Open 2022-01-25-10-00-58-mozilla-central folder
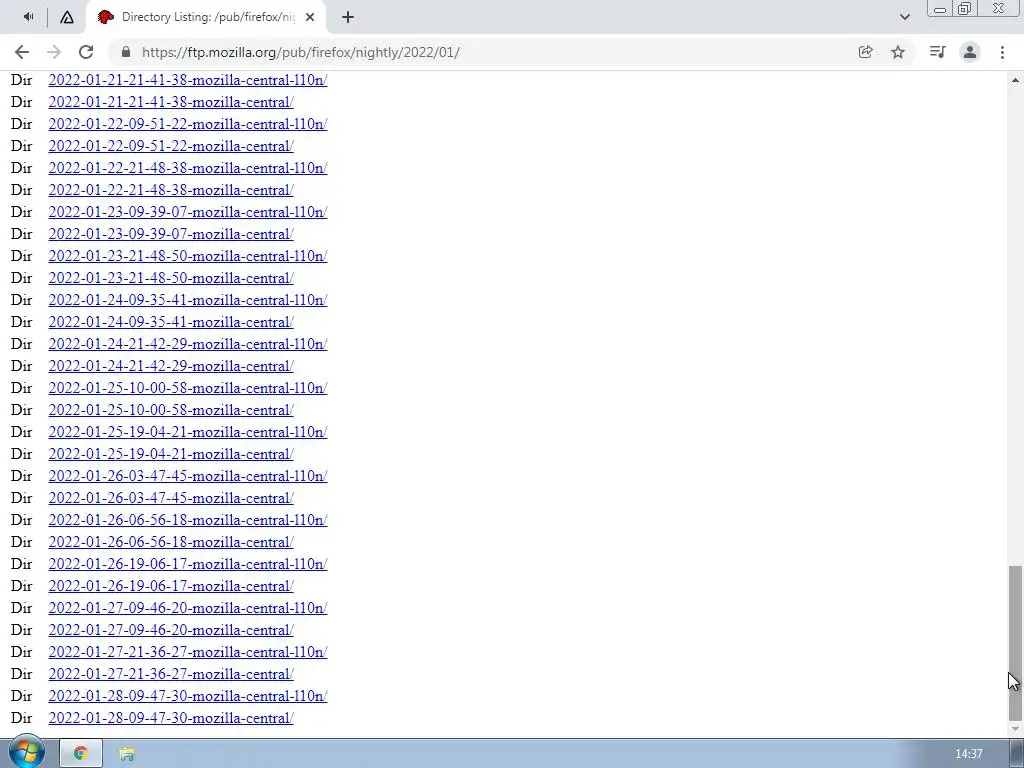The image size is (1024, 768). tap(171, 410)
